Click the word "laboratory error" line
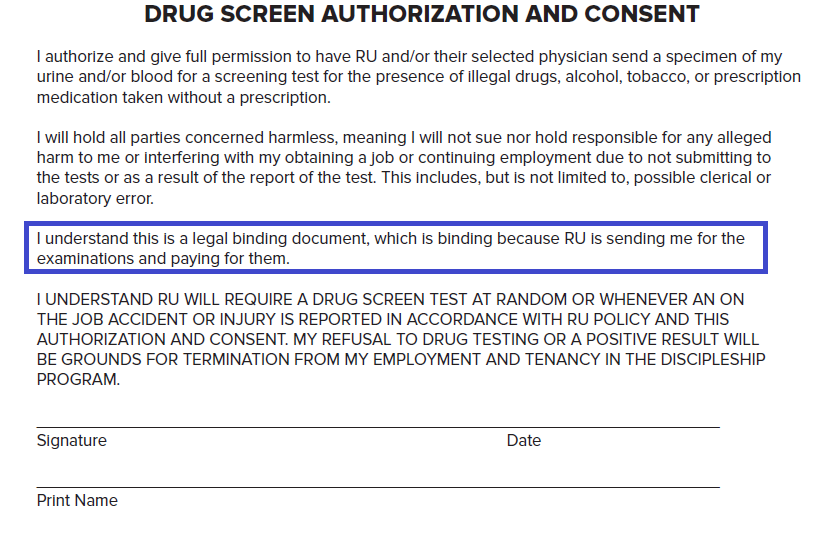Viewport: 840px width, 534px height. (95, 198)
